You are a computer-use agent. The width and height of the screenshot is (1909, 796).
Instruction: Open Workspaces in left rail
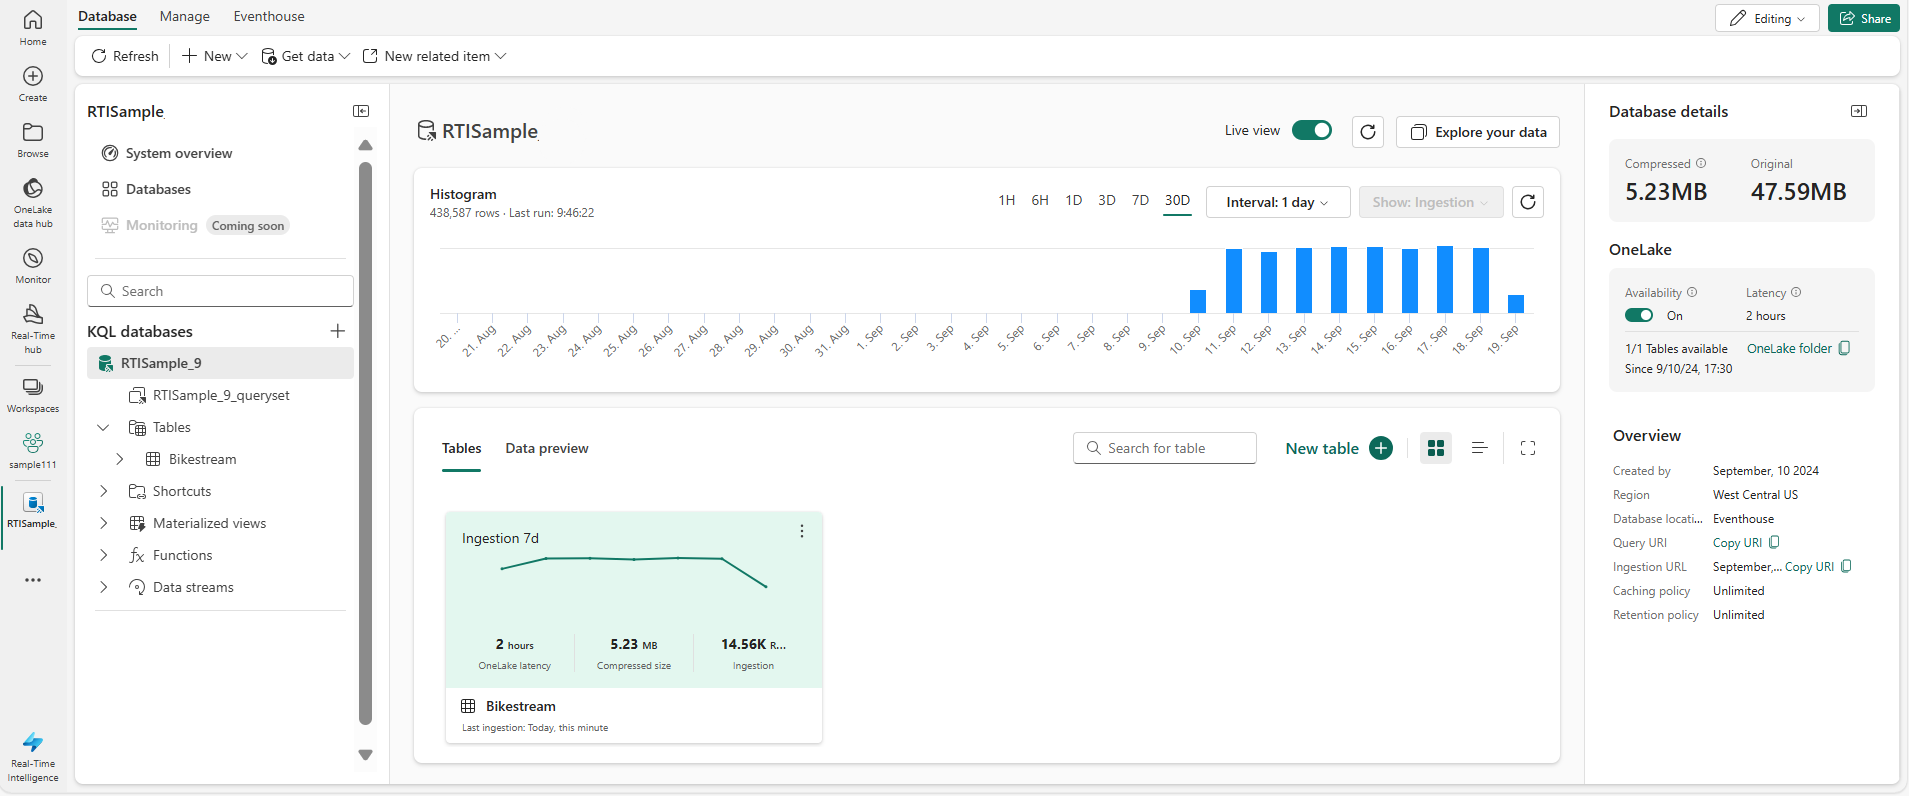pyautogui.click(x=33, y=394)
